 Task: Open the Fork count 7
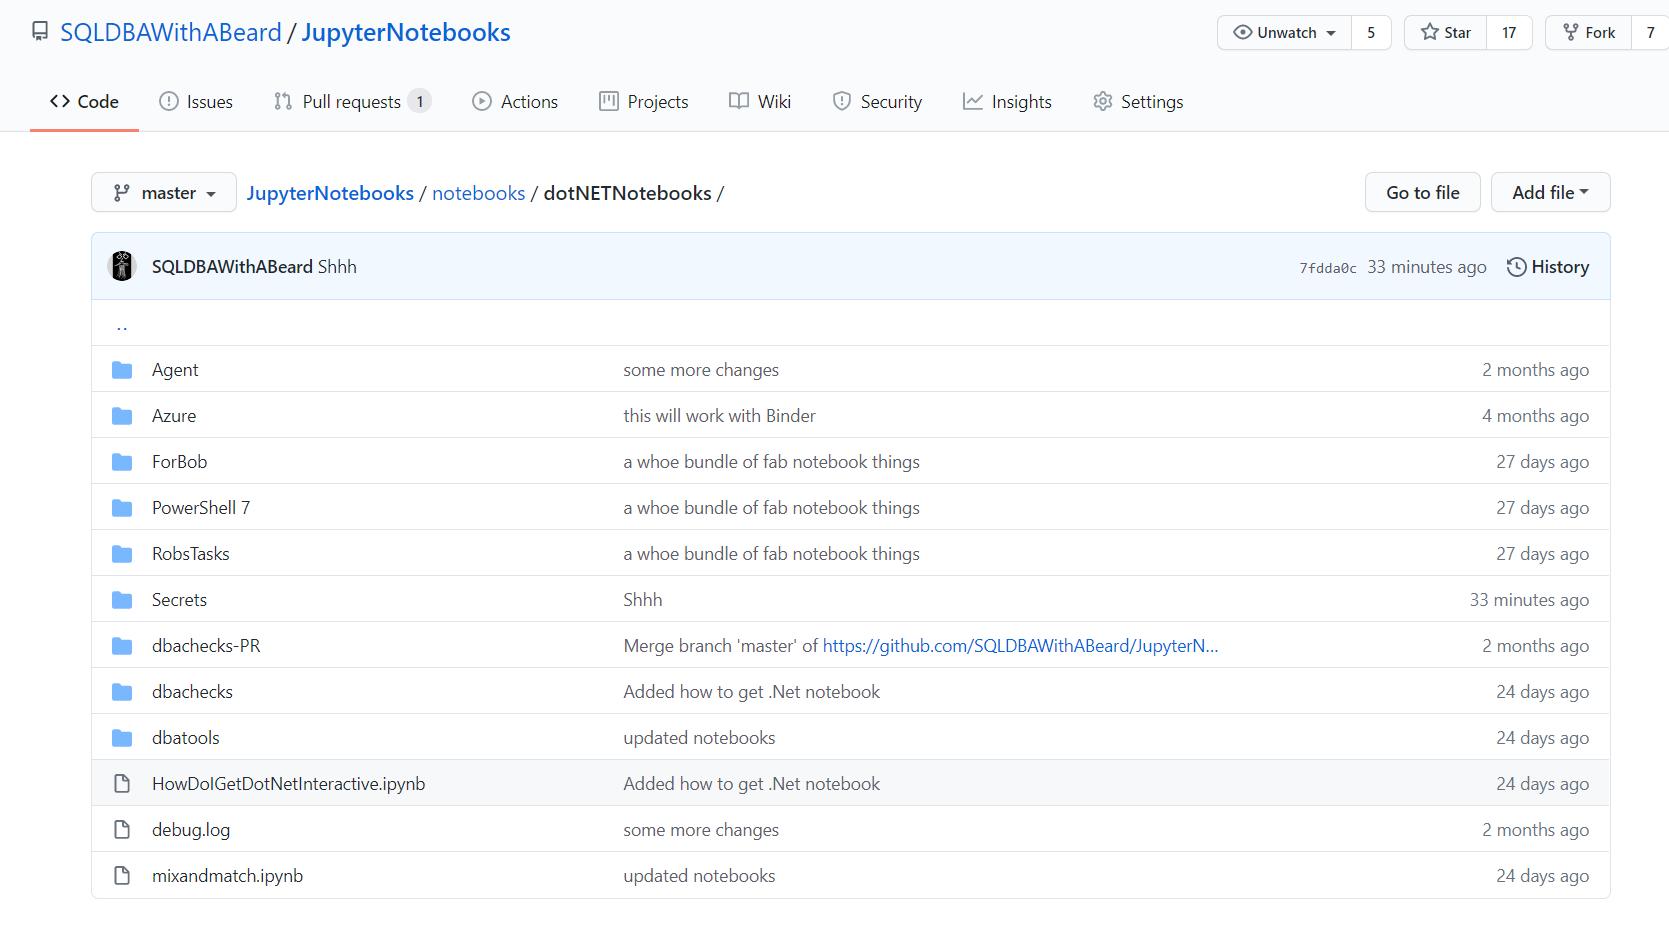[1650, 32]
